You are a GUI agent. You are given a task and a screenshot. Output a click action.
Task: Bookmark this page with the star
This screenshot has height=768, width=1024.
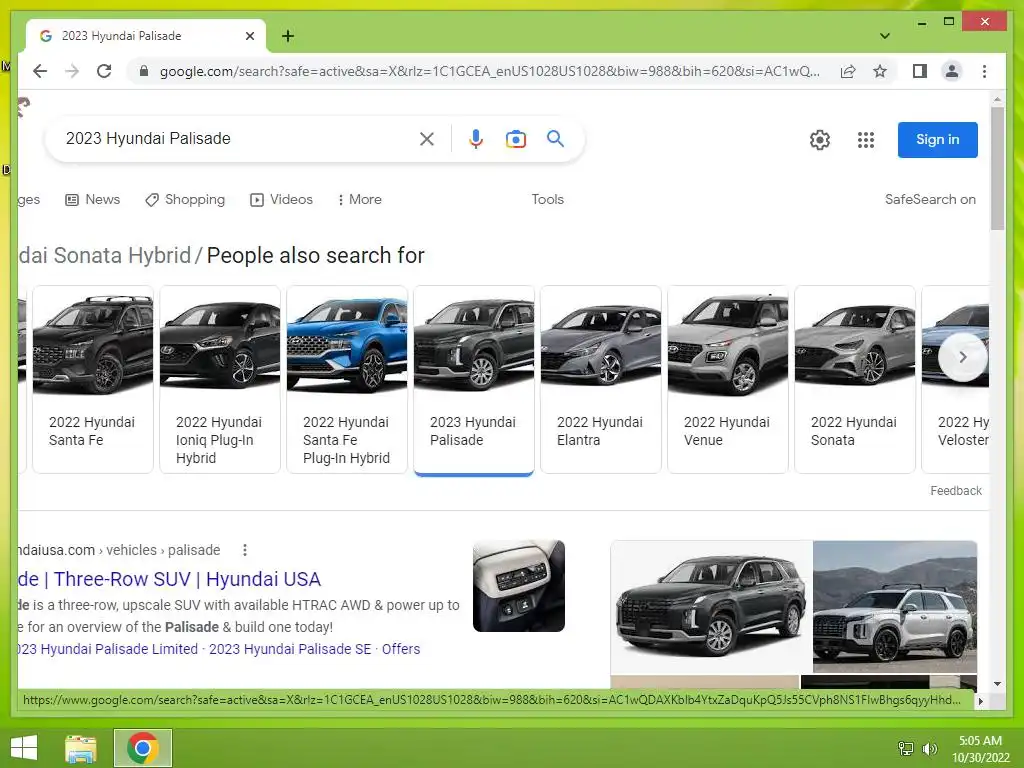coord(880,71)
